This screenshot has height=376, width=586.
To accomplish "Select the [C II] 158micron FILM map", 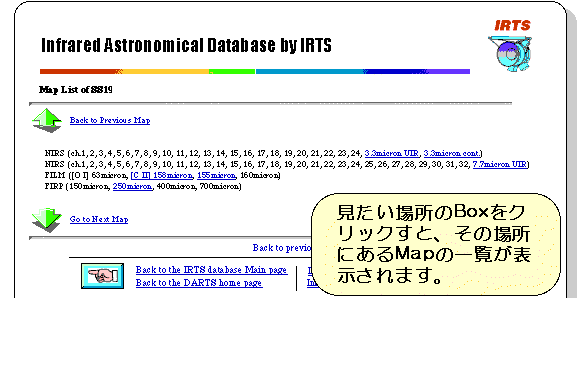I will 161,175.
